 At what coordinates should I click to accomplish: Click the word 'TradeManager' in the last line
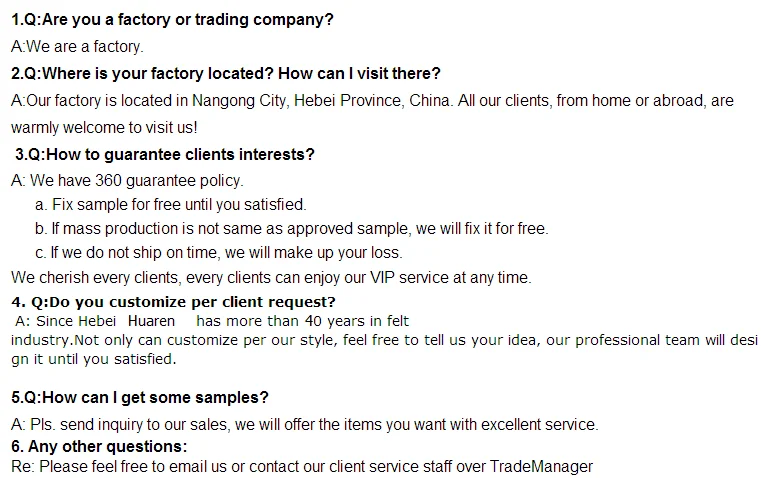point(541,466)
